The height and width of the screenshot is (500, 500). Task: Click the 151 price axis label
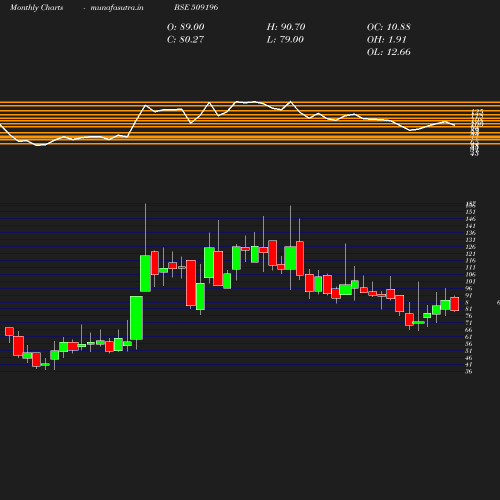470,212
